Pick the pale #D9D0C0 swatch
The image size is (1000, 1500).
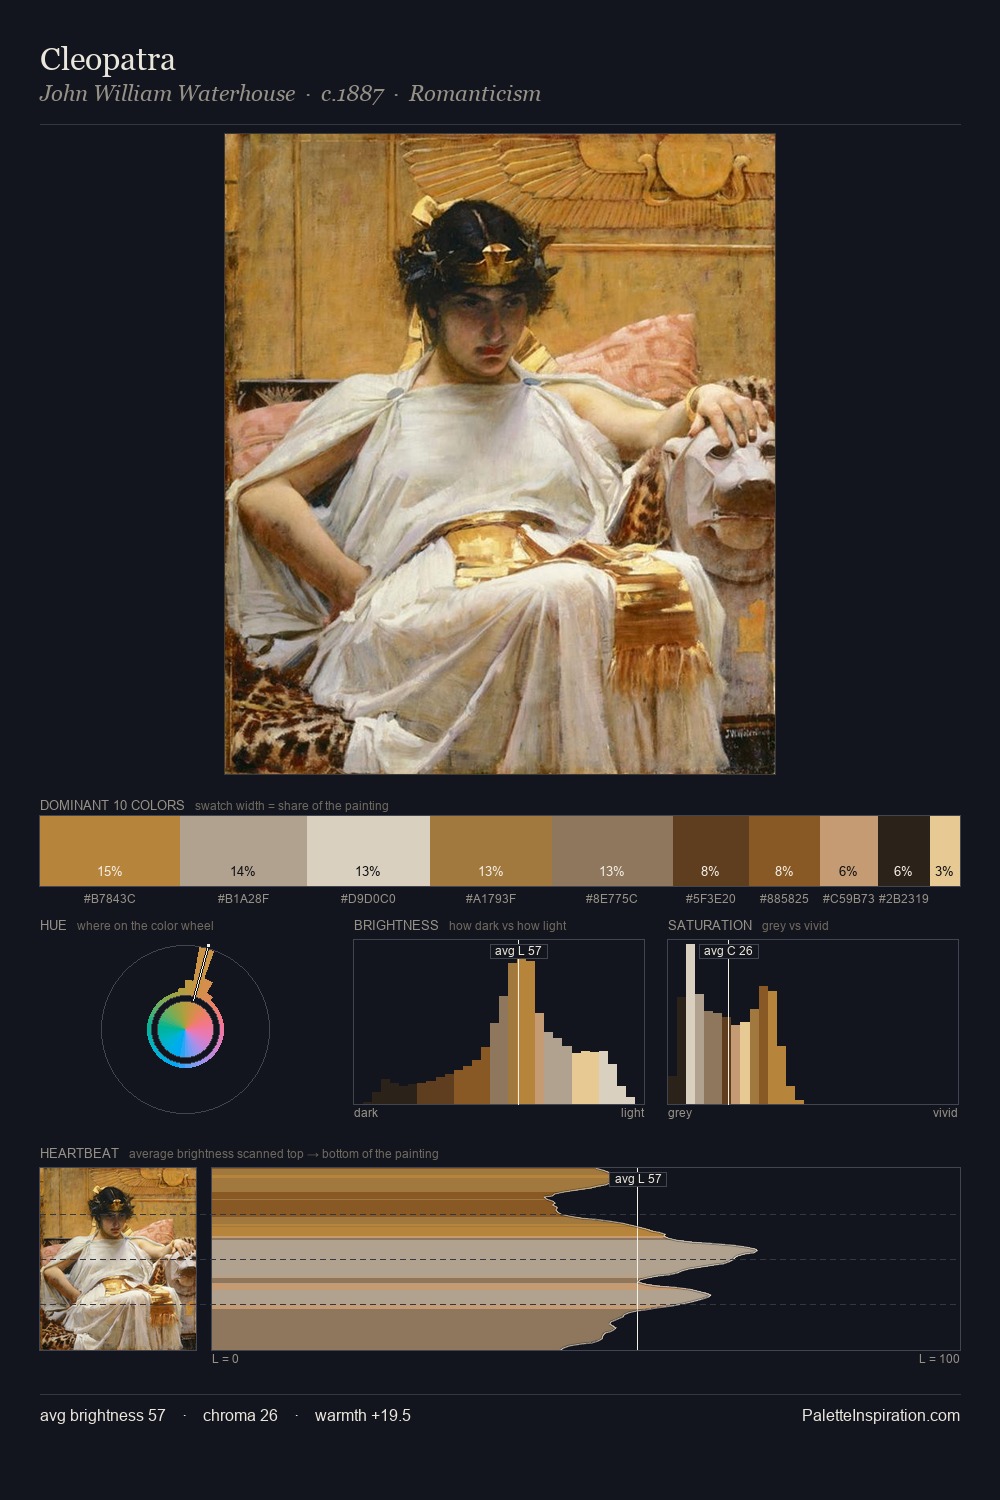point(368,851)
